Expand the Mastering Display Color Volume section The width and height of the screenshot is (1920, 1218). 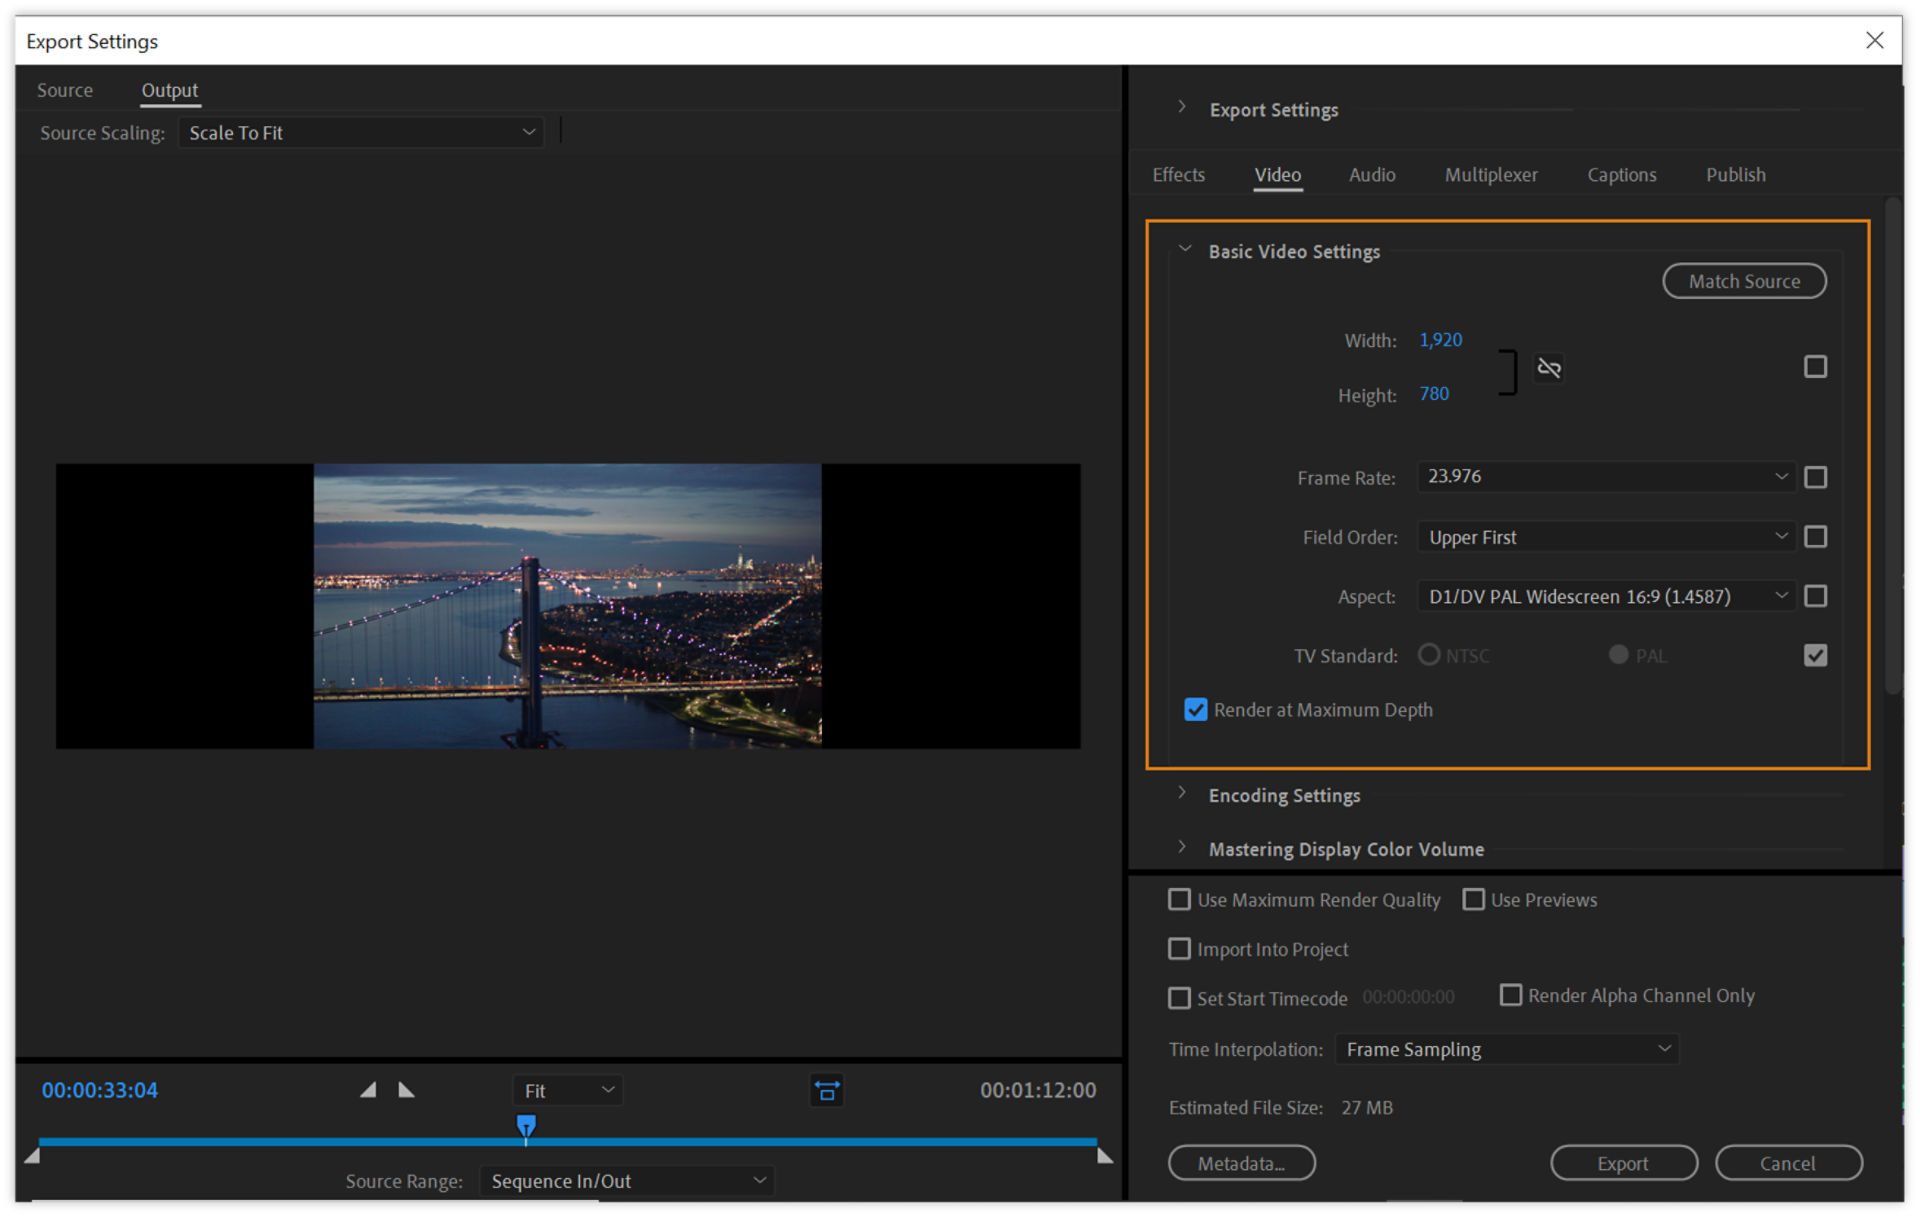(x=1182, y=847)
